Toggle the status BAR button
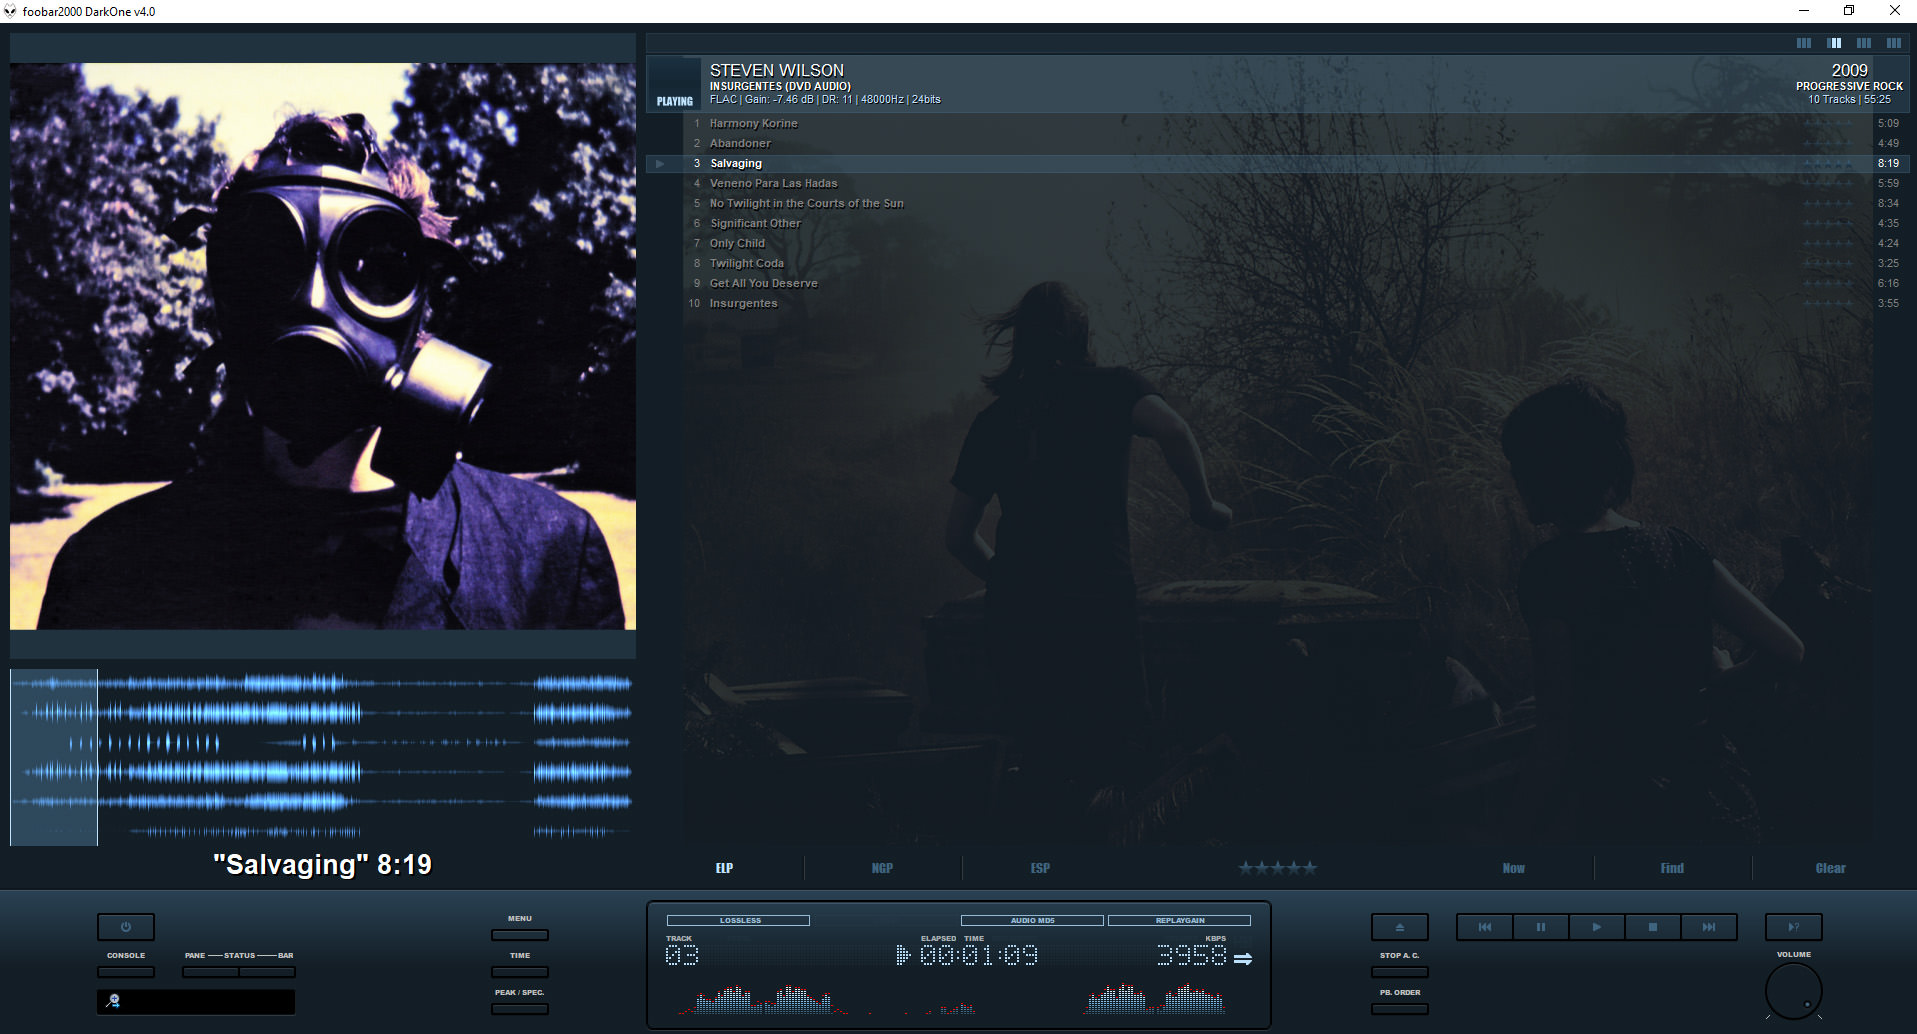The image size is (1917, 1034). click(x=267, y=972)
